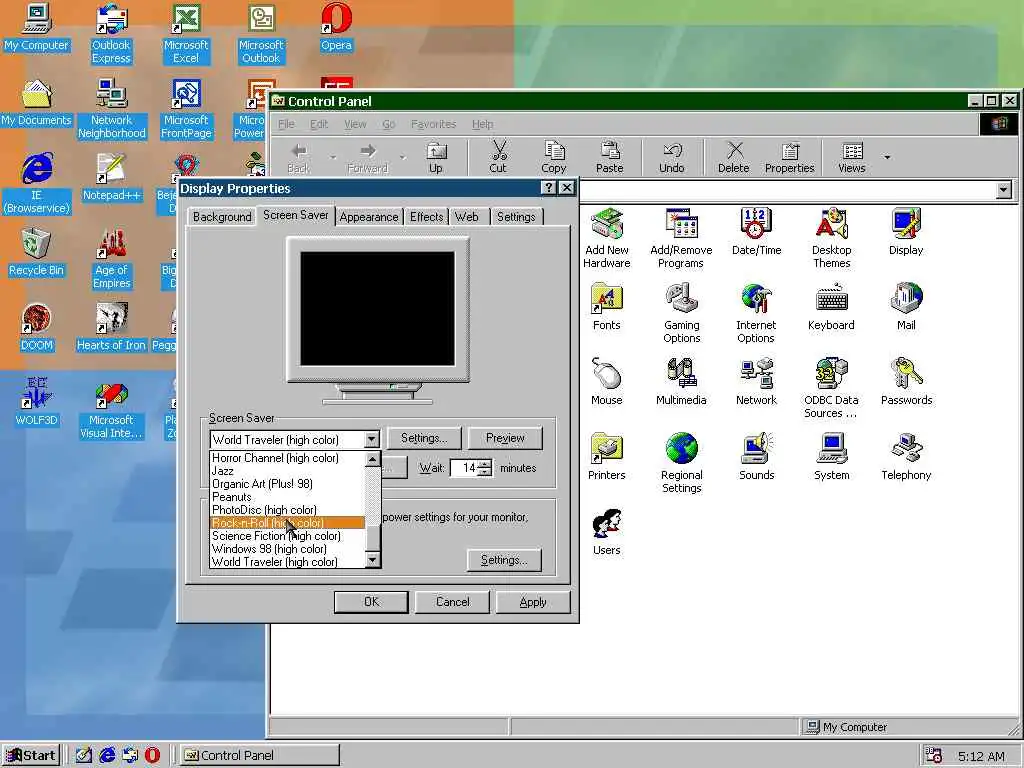This screenshot has height=768, width=1024.
Task: Expand the Views dropdown arrow
Action: 887,157
